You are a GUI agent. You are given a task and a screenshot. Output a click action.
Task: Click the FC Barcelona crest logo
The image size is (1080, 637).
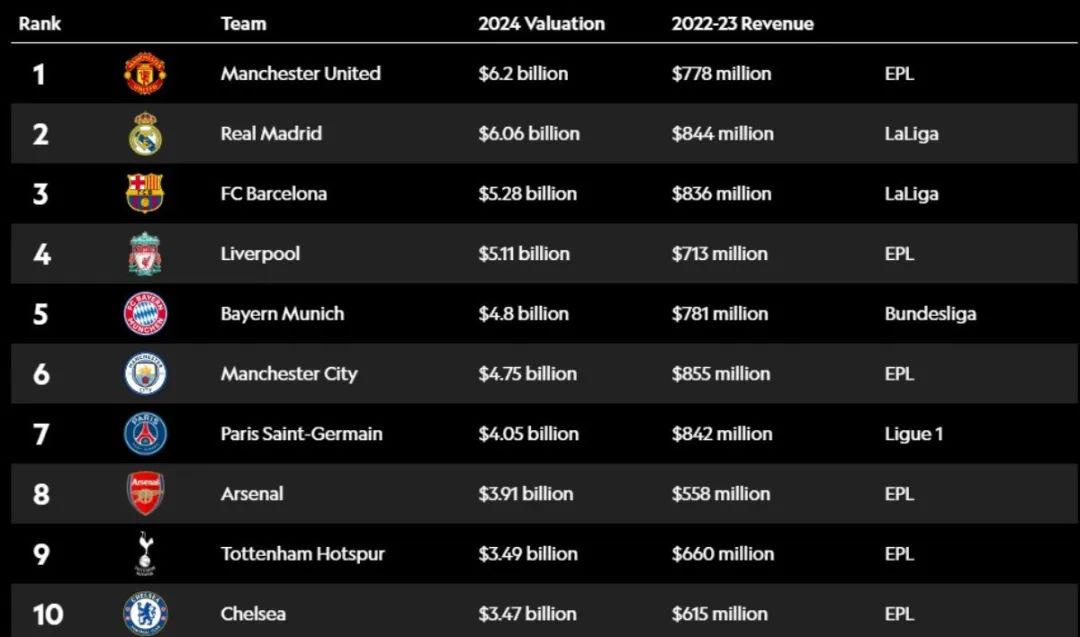click(145, 194)
